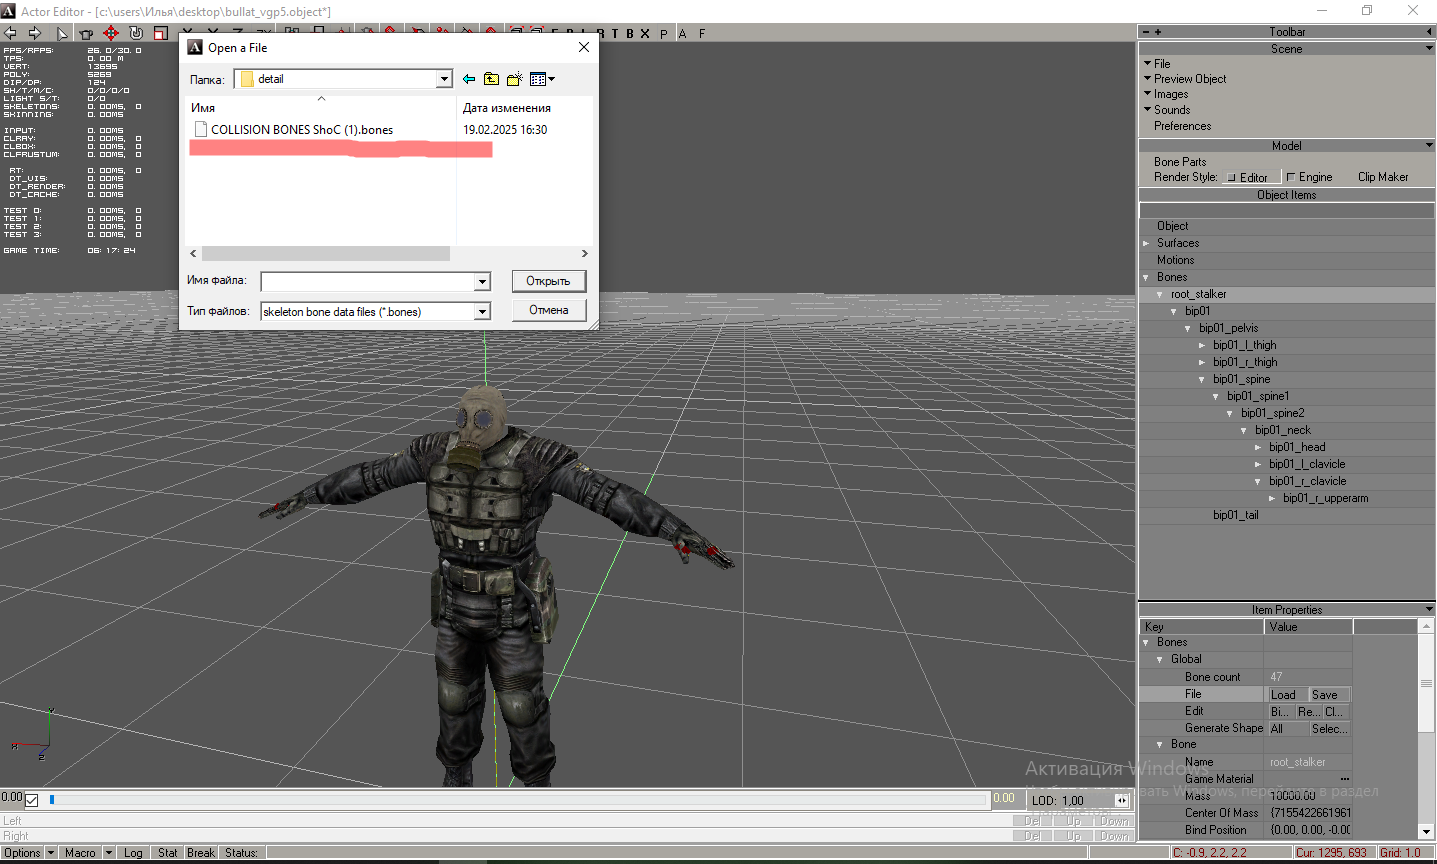Choose the teapot Add tool icon
1437x864 pixels.
86,33
